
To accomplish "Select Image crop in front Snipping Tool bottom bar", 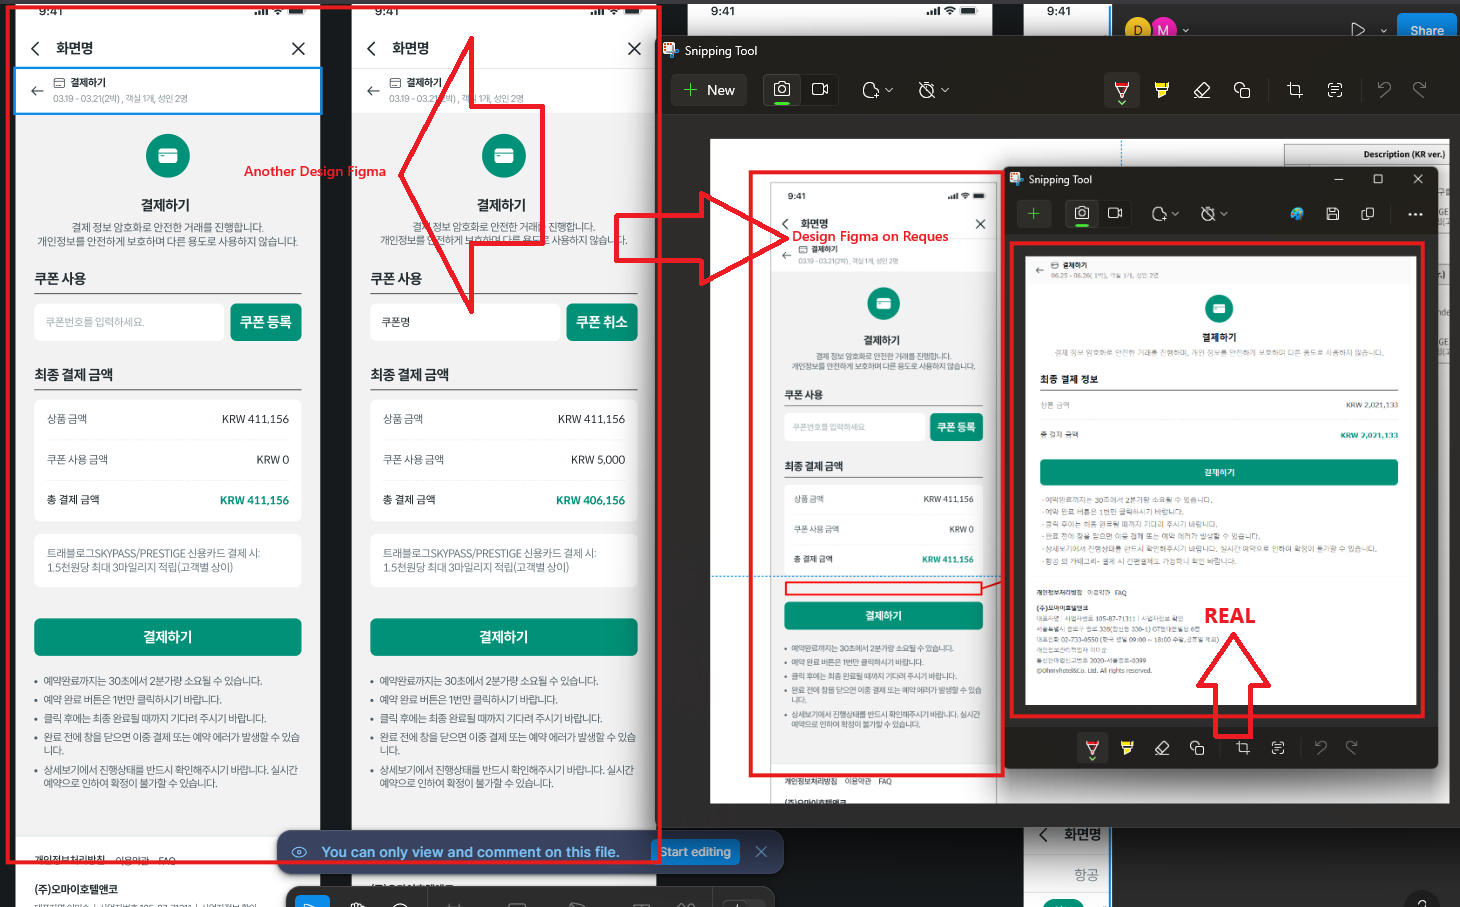I will point(1243,748).
